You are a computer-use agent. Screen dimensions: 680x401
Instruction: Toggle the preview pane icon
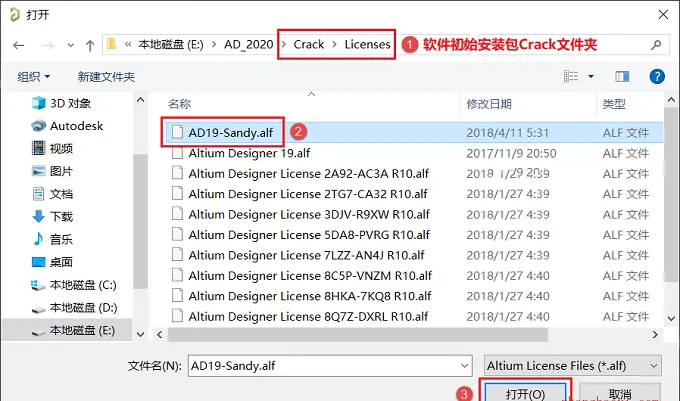point(622,77)
